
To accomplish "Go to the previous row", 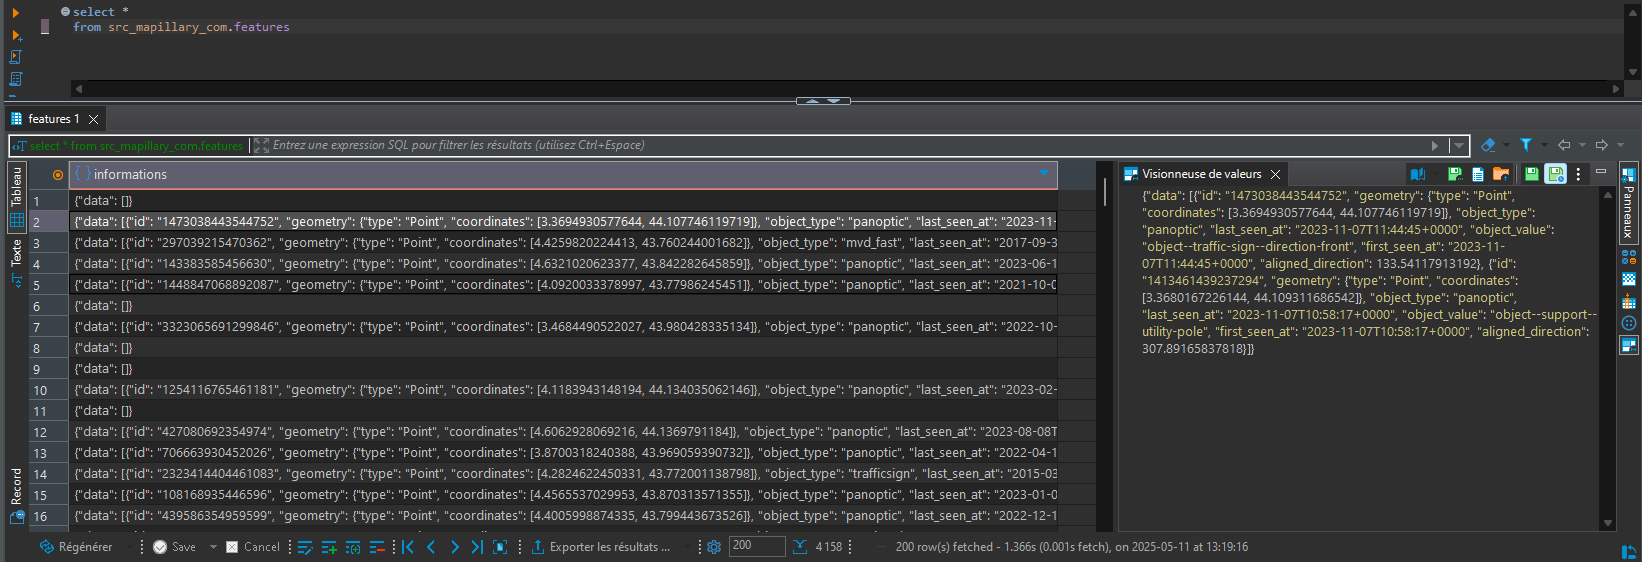I will click(x=431, y=547).
